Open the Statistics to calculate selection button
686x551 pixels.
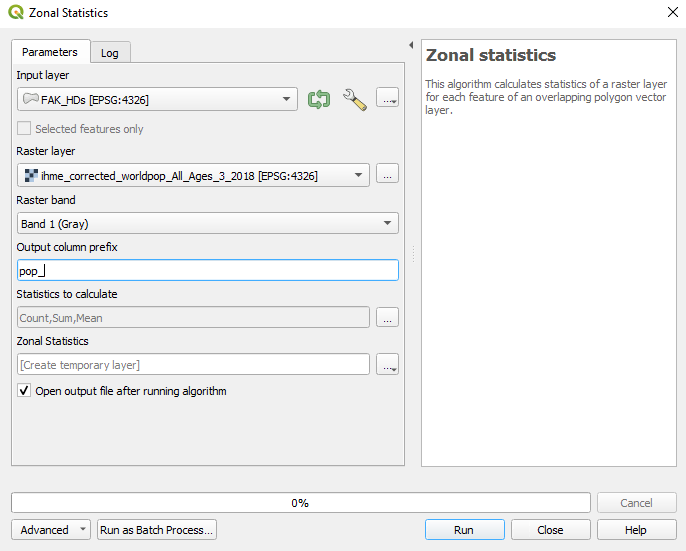[x=387, y=317]
